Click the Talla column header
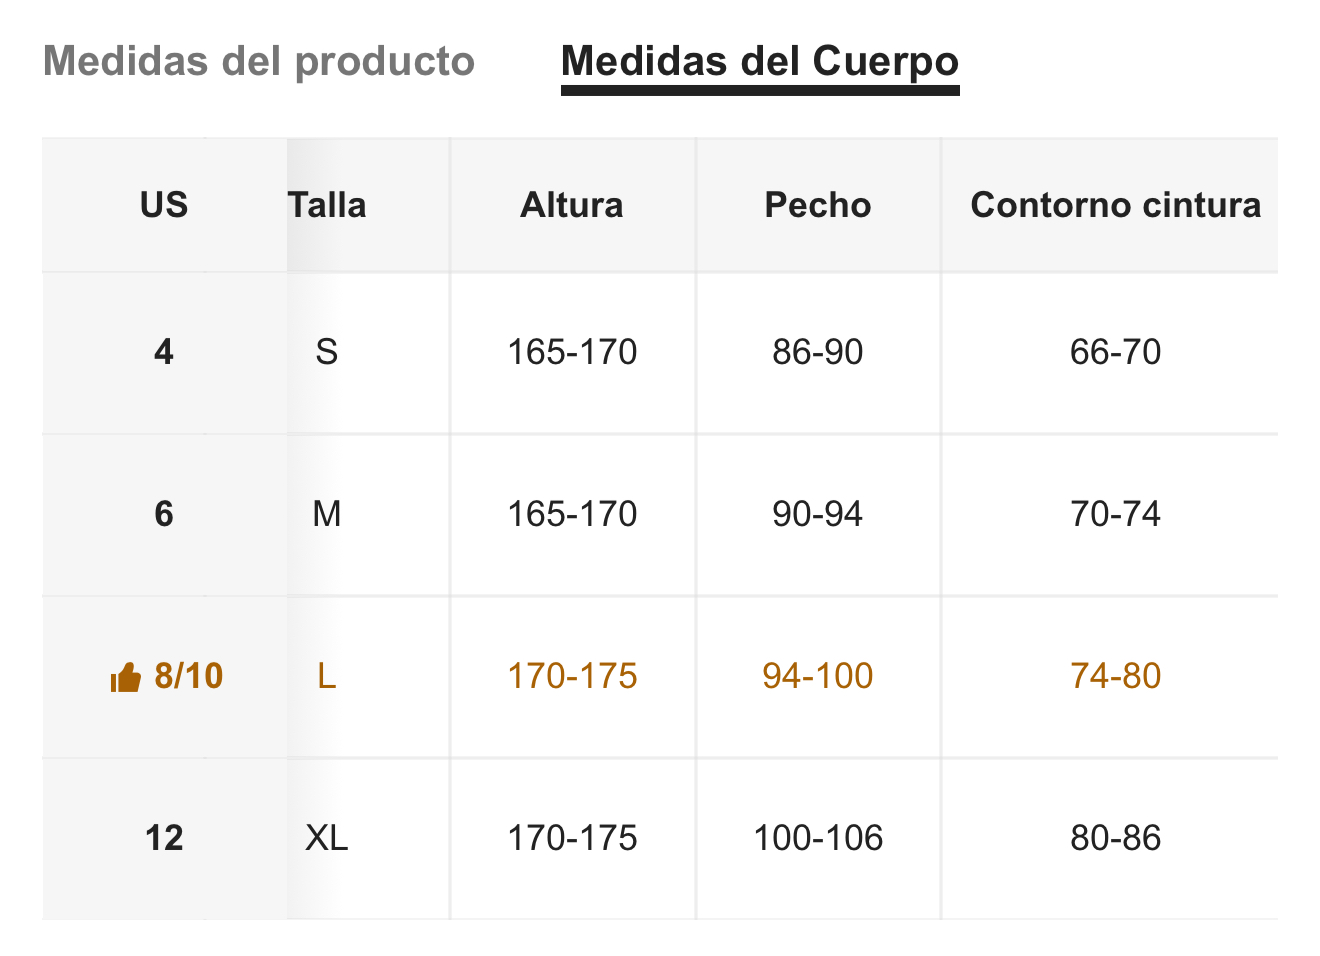1320x956 pixels. [327, 205]
